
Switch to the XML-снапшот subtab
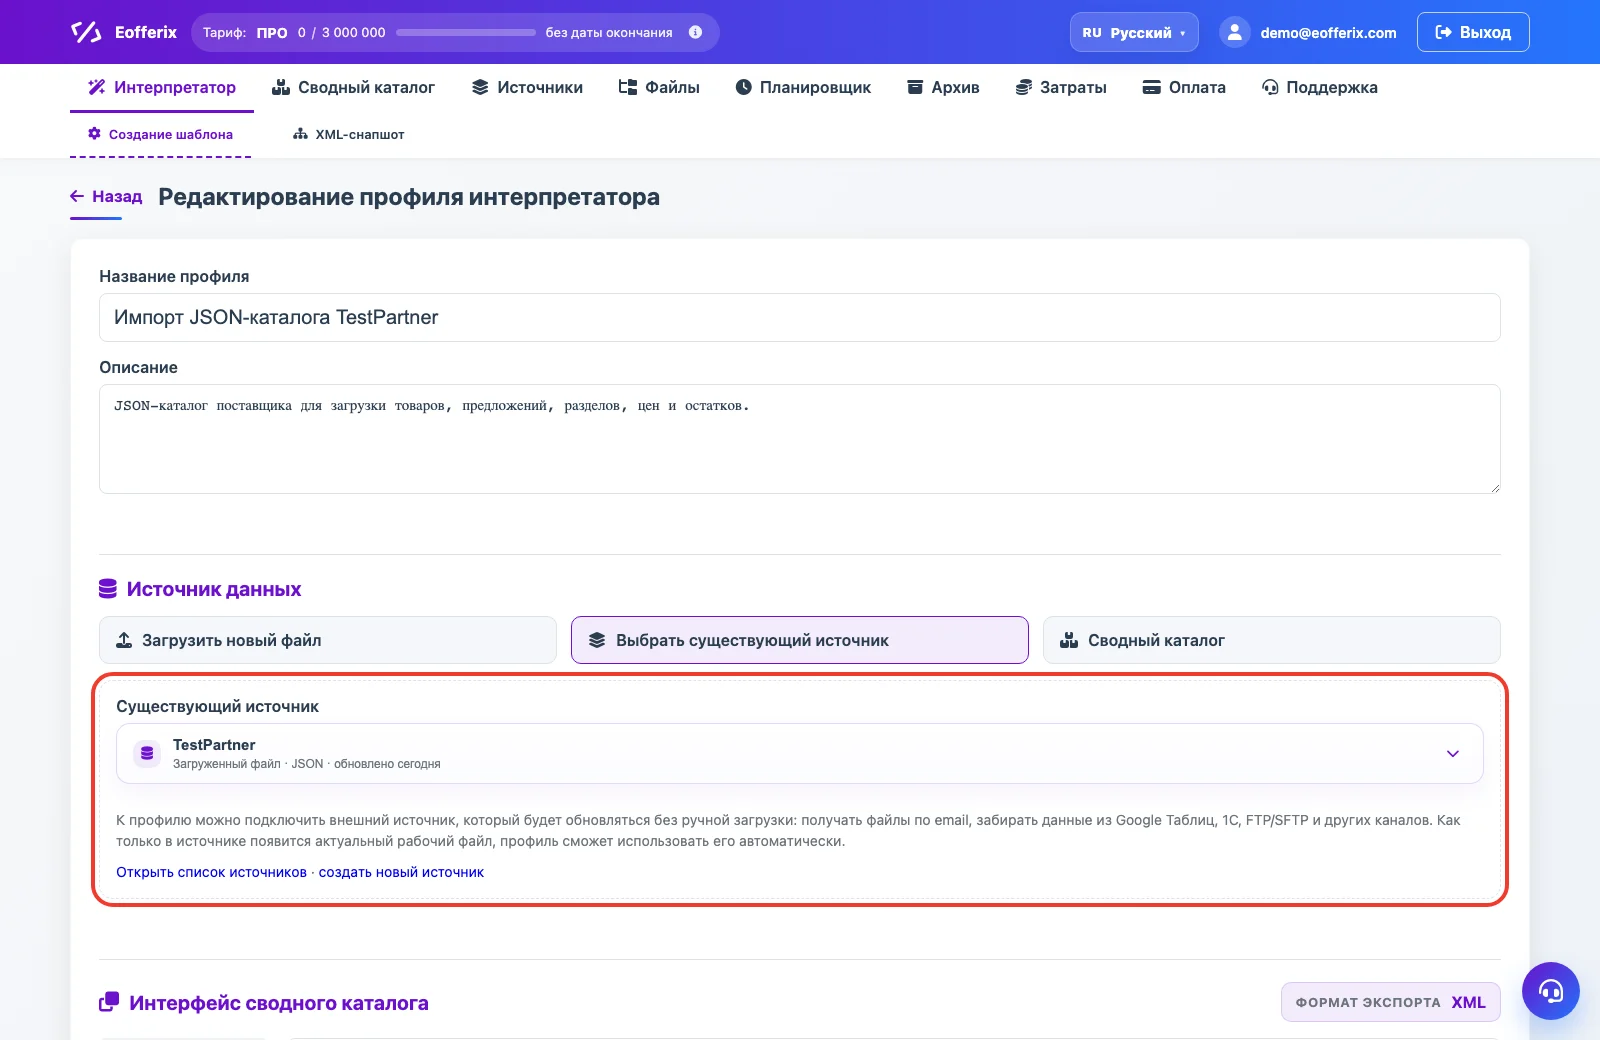[x=348, y=134]
